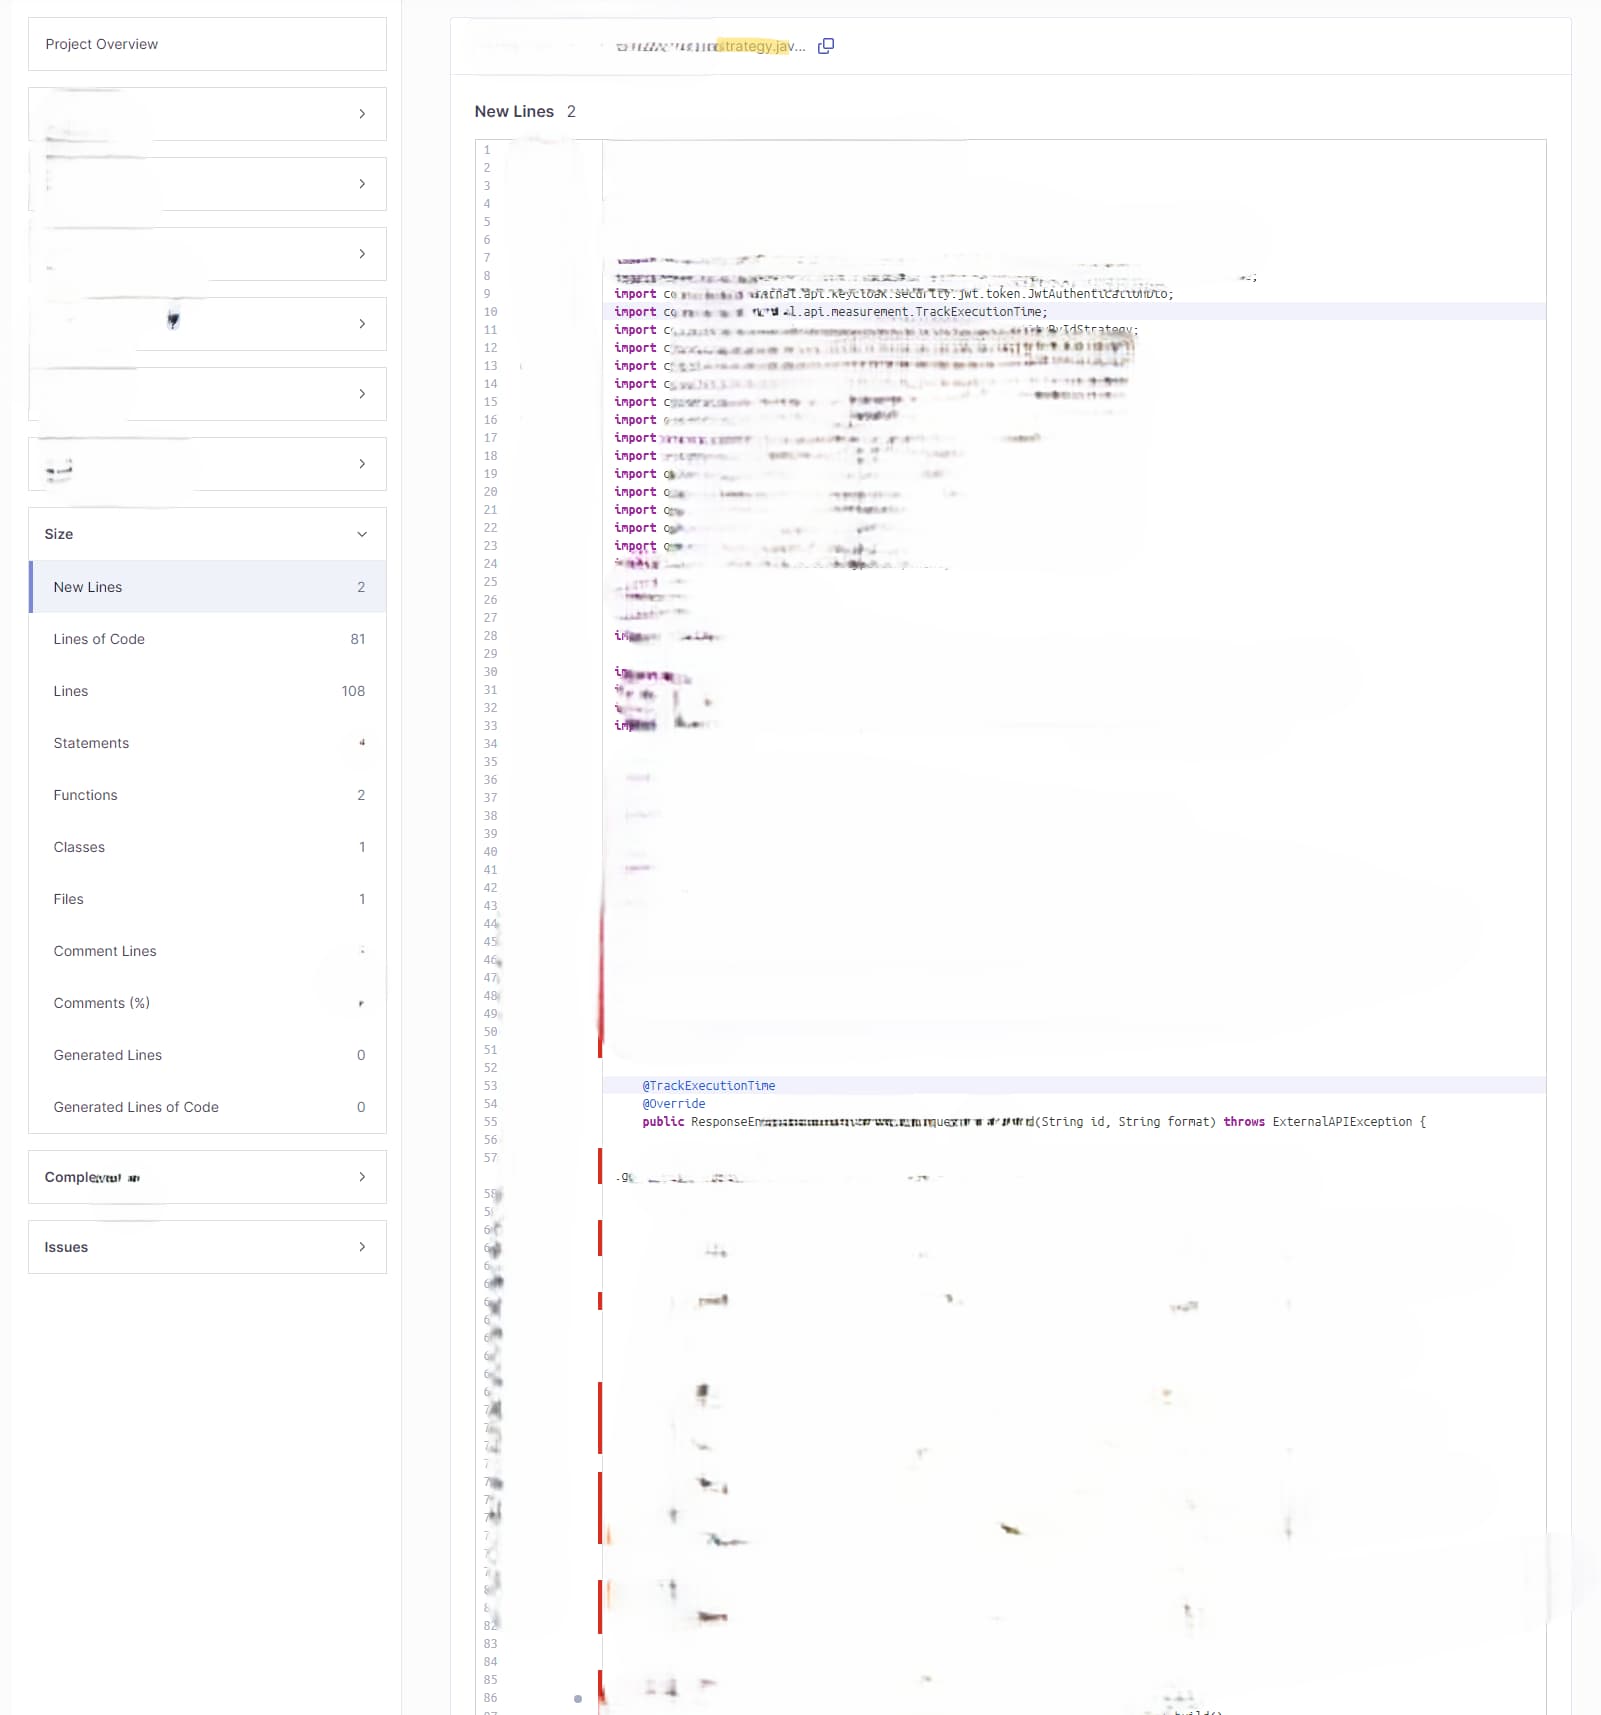Open the Project Overview measure page
This screenshot has width=1601, height=1715.
pos(207,44)
